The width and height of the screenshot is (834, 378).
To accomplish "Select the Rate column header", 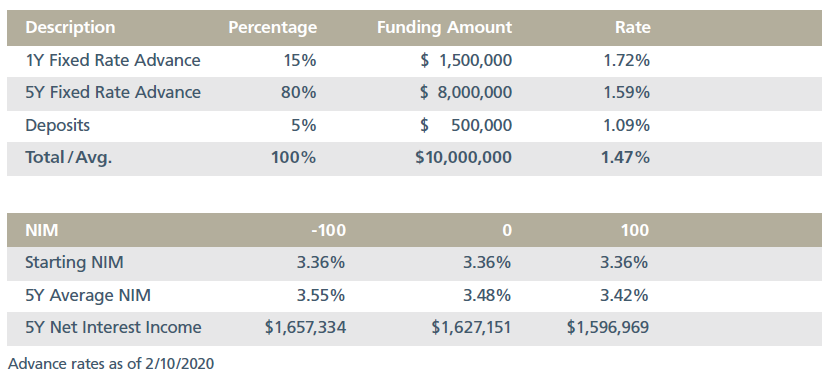I will pos(632,28).
